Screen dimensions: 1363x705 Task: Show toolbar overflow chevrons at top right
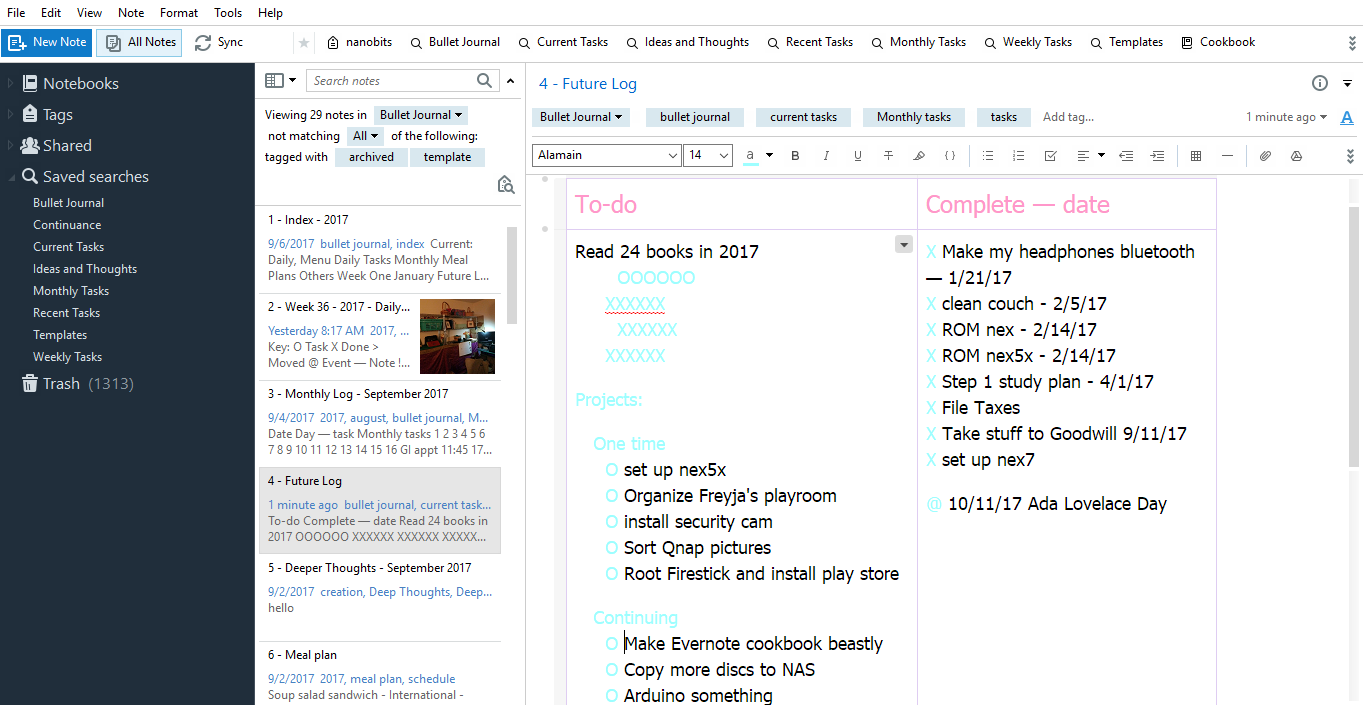coord(1352,43)
